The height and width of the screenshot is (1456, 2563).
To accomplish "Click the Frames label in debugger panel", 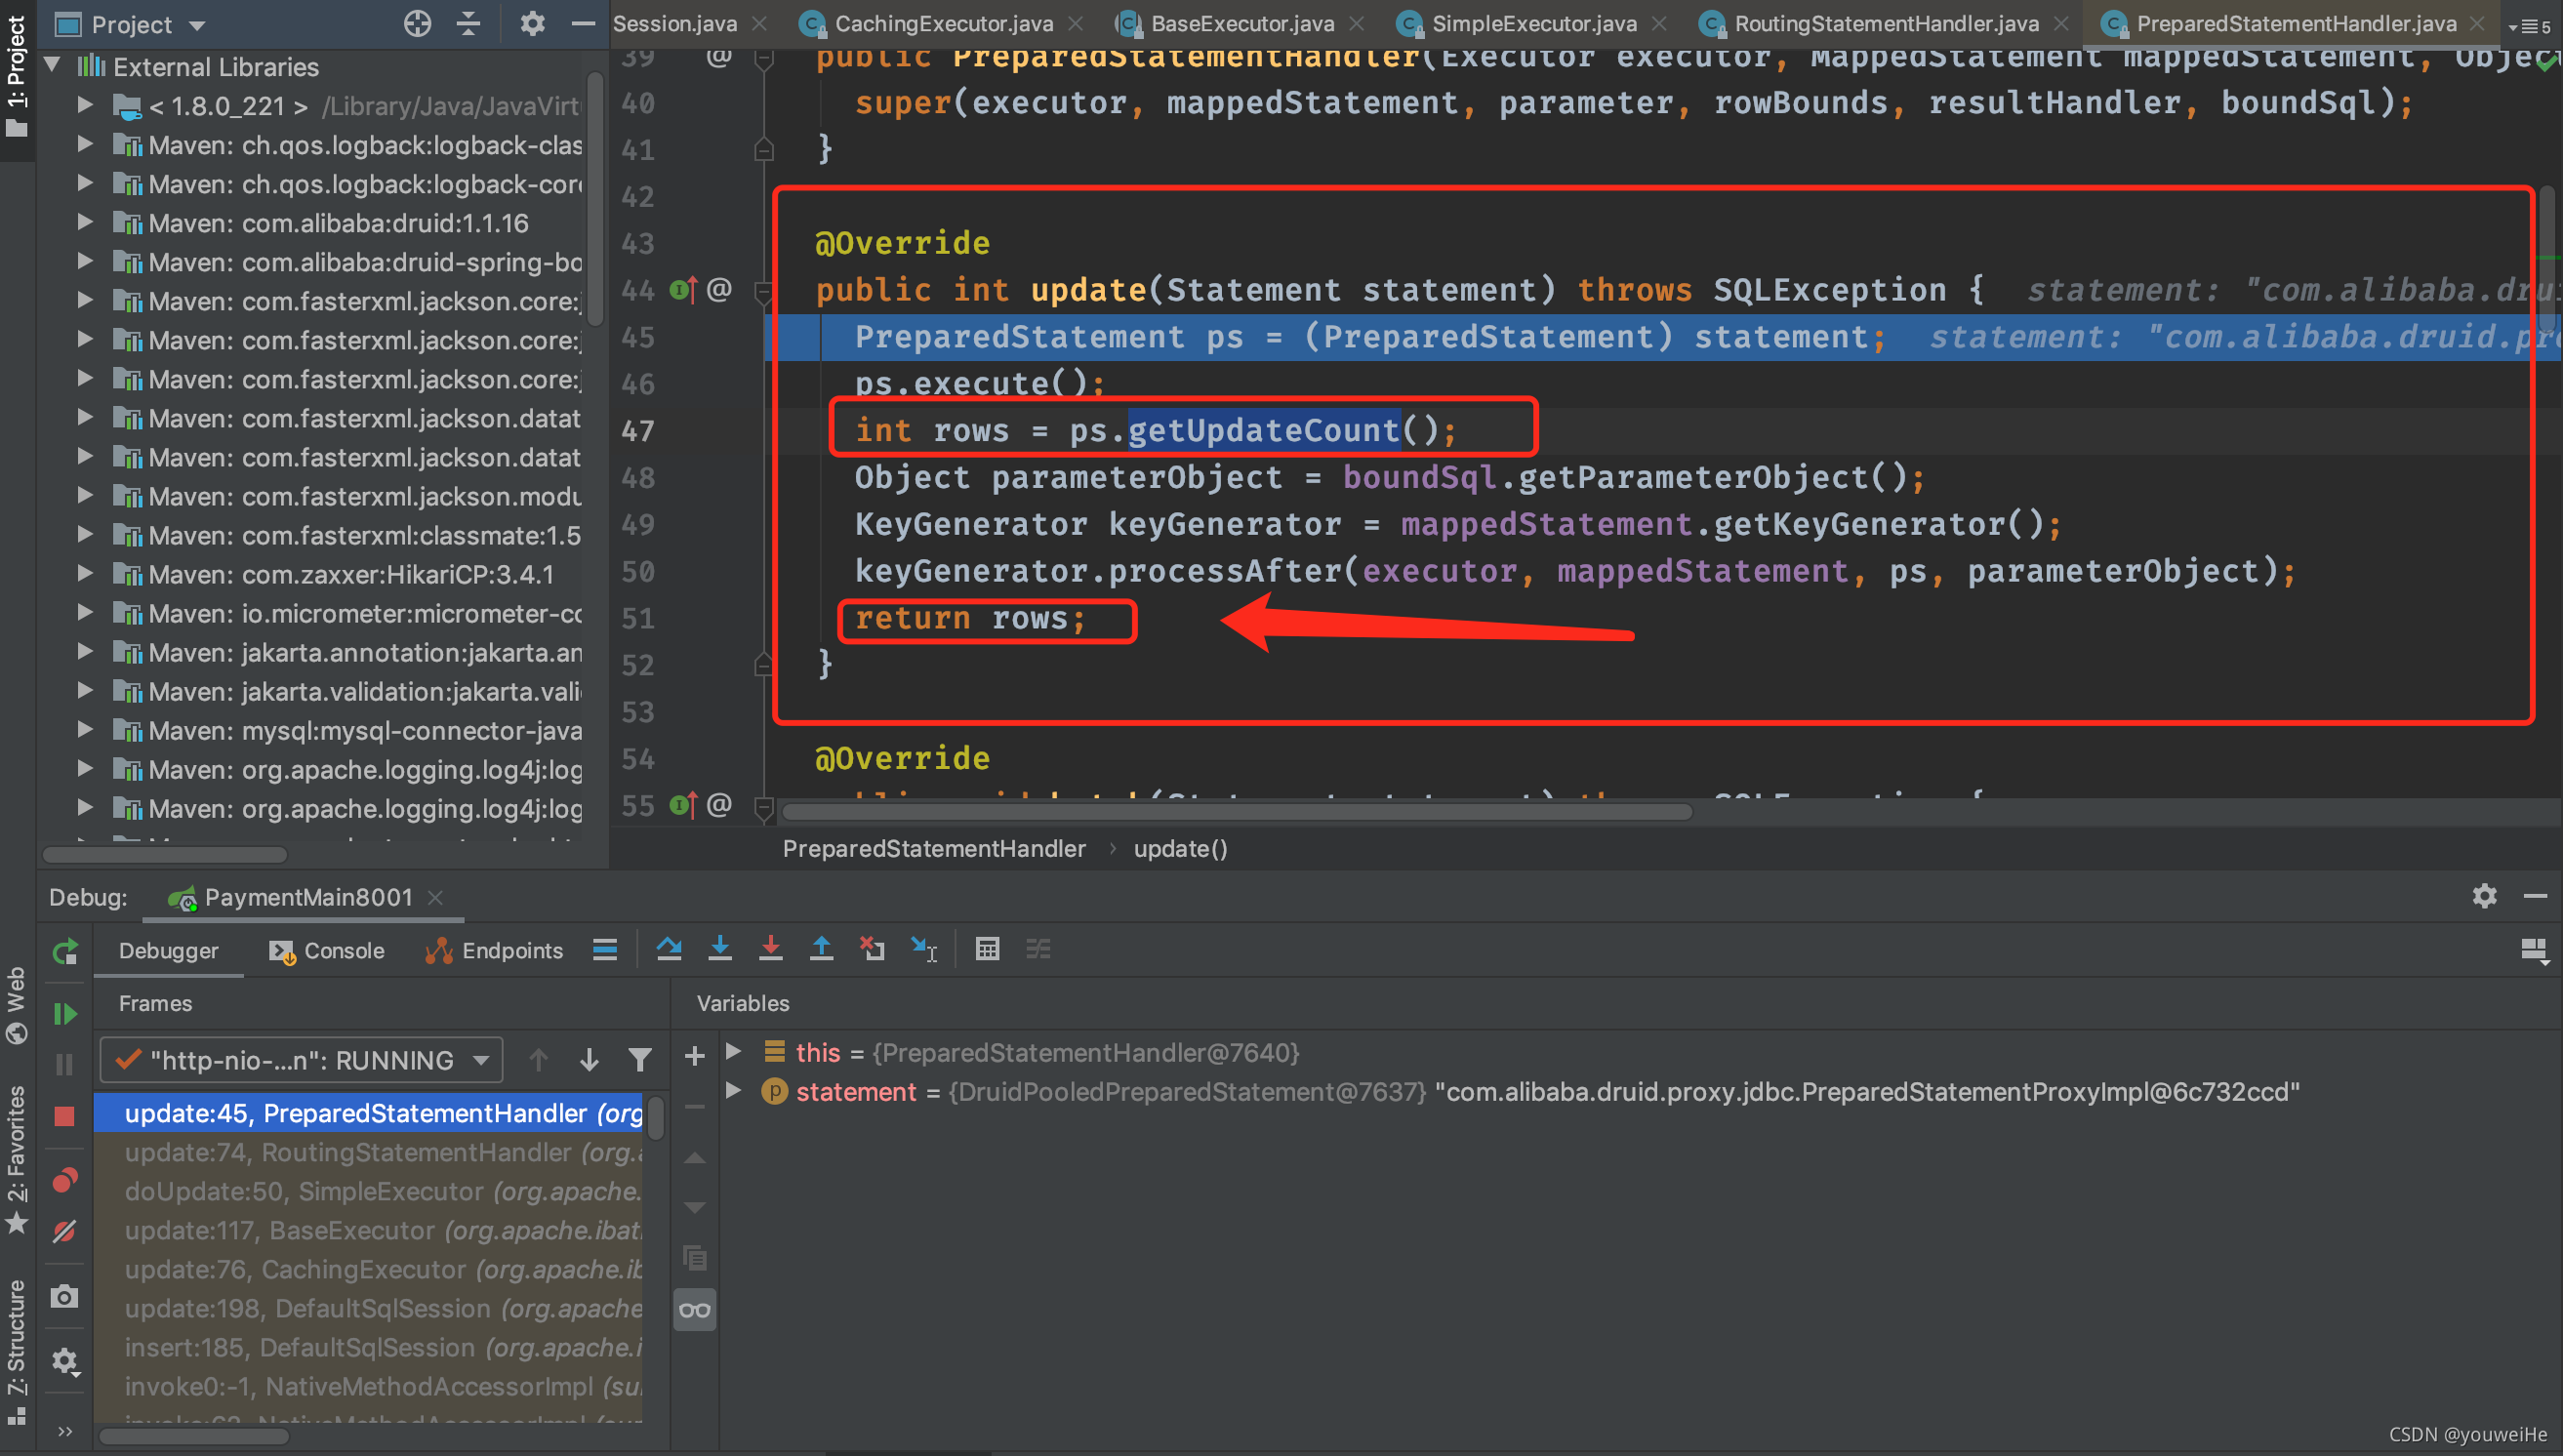I will (x=155, y=1003).
